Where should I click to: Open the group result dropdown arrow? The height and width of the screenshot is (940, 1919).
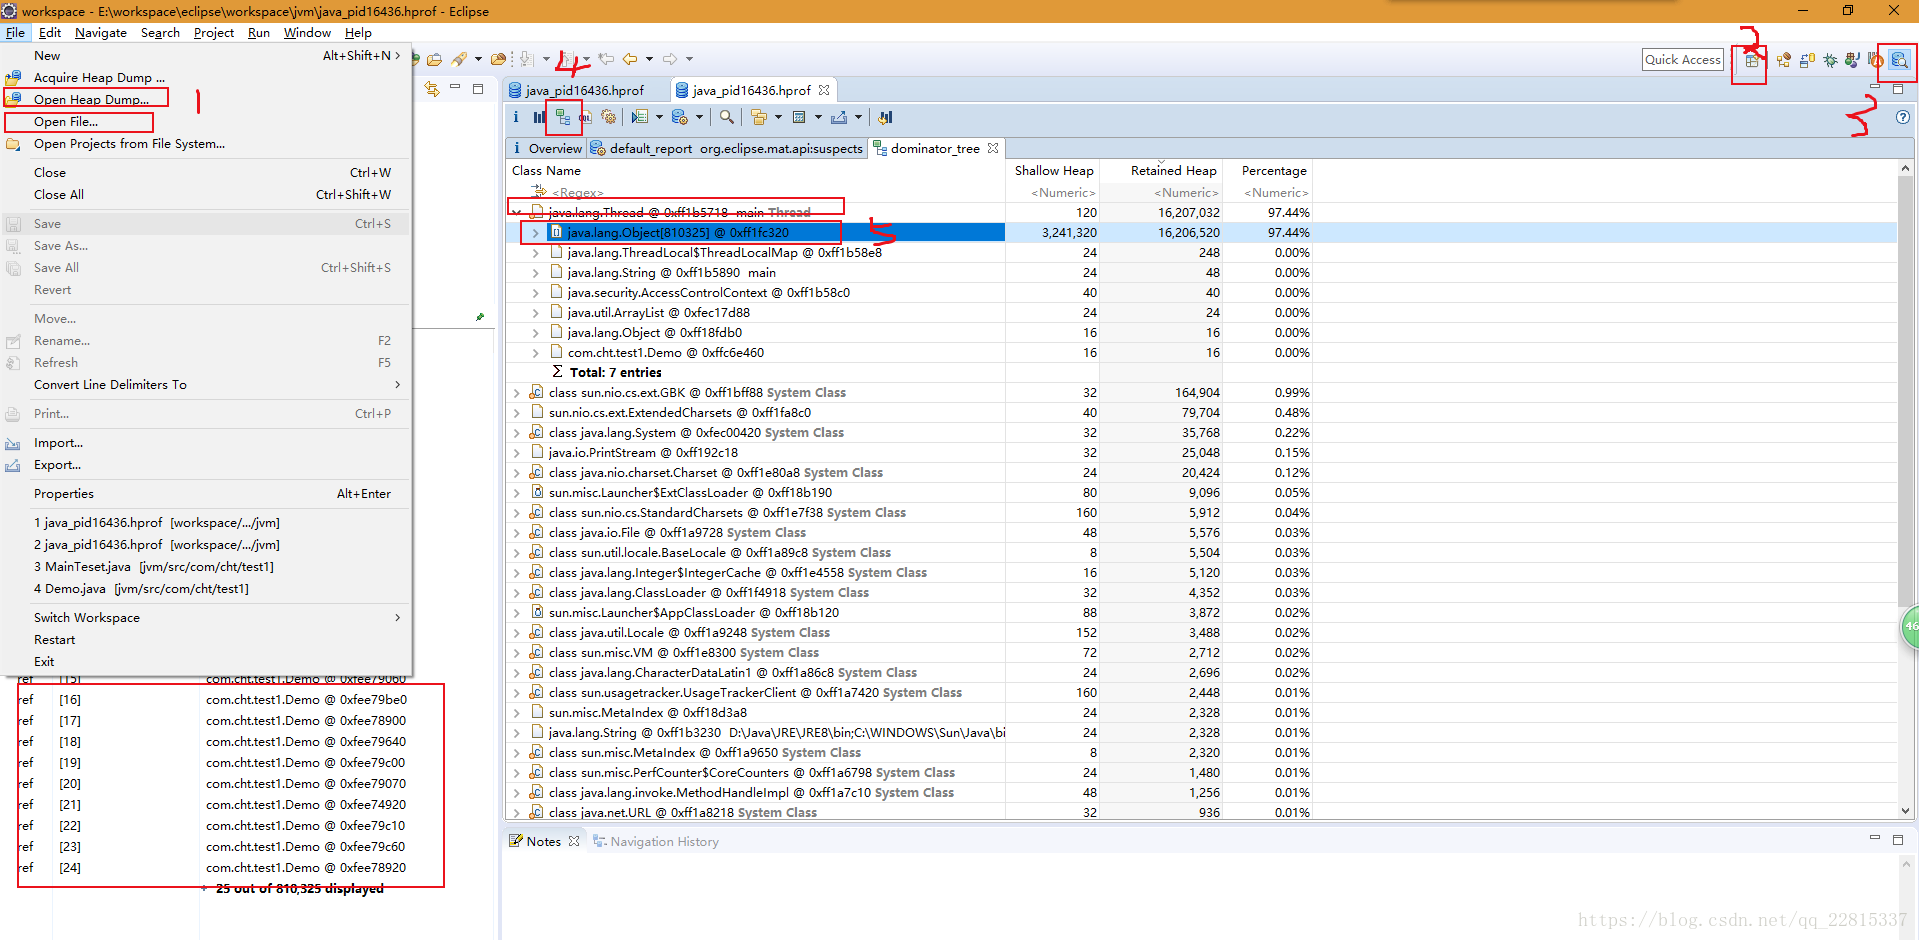(x=778, y=117)
